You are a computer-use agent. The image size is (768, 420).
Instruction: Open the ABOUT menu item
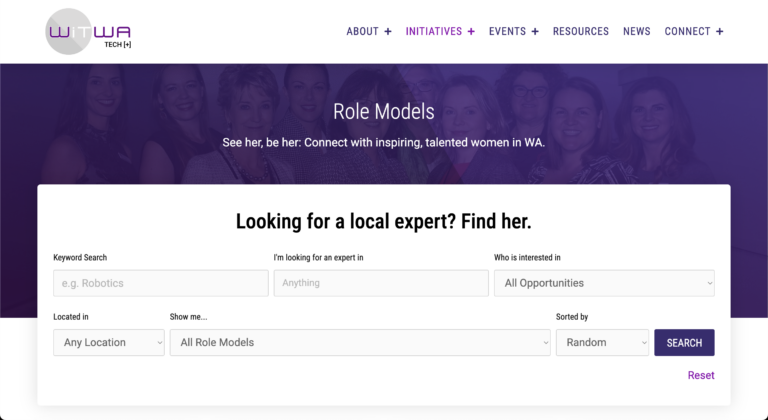pyautogui.click(x=362, y=31)
